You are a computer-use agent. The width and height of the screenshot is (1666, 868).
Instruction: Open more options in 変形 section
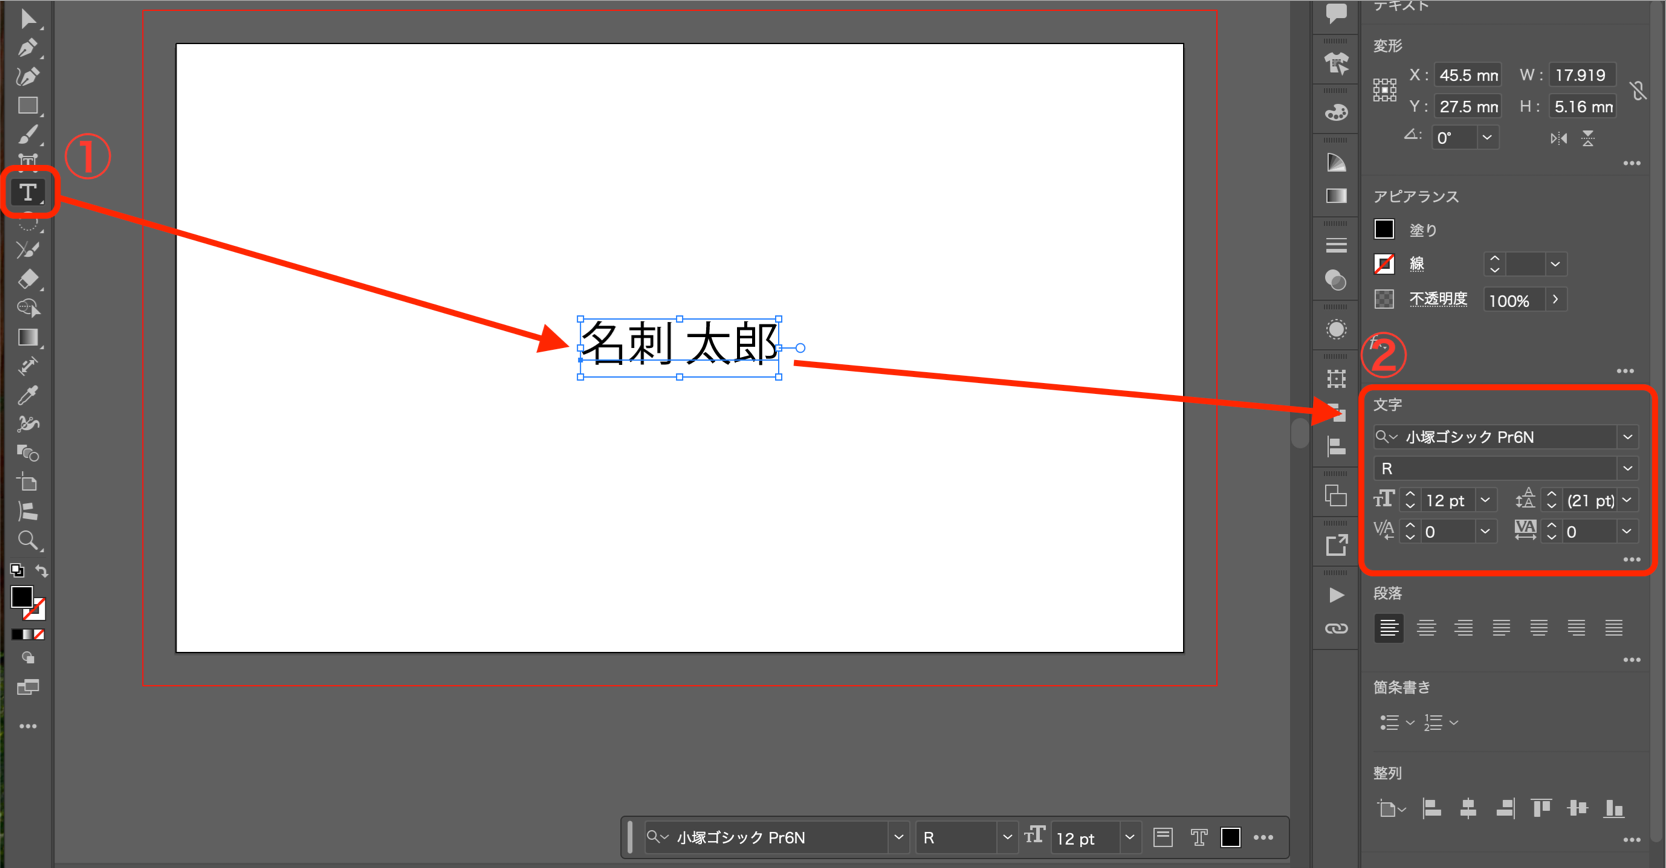click(x=1632, y=163)
